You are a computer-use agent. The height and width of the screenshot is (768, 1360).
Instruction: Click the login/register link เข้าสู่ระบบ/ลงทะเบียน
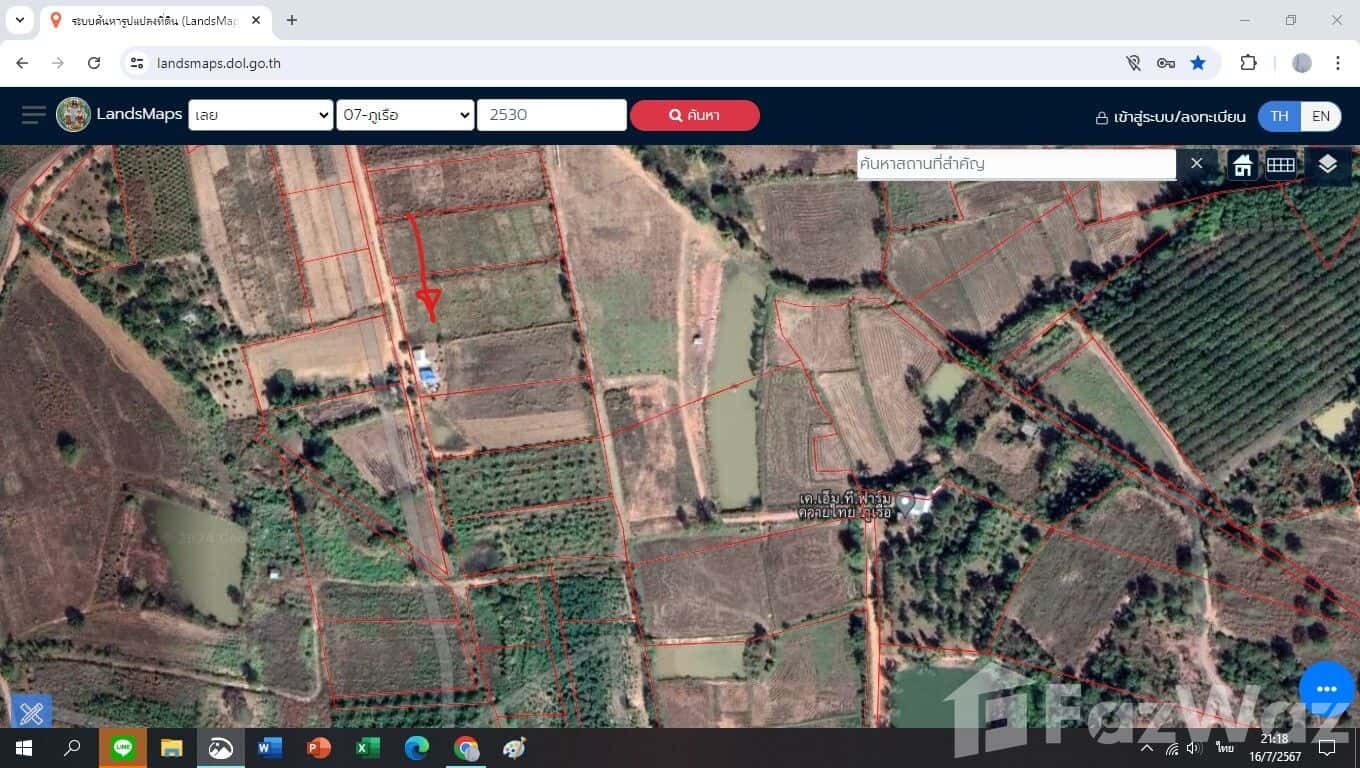[x=1170, y=117]
